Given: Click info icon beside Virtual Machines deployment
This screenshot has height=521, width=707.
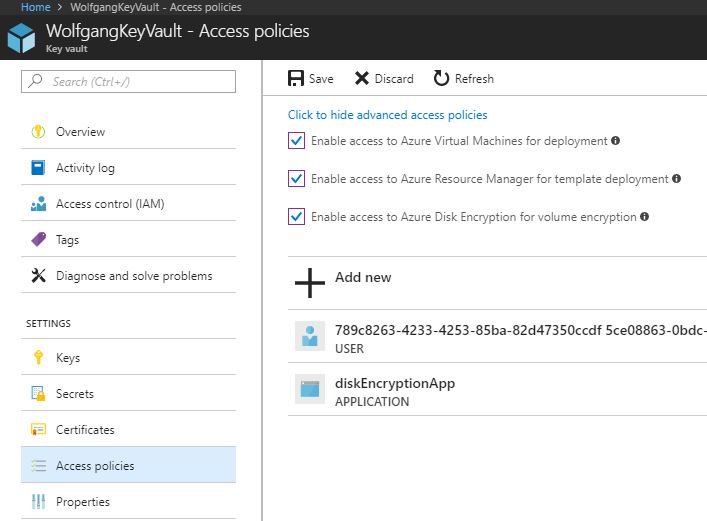Looking at the screenshot, I should [615, 141].
